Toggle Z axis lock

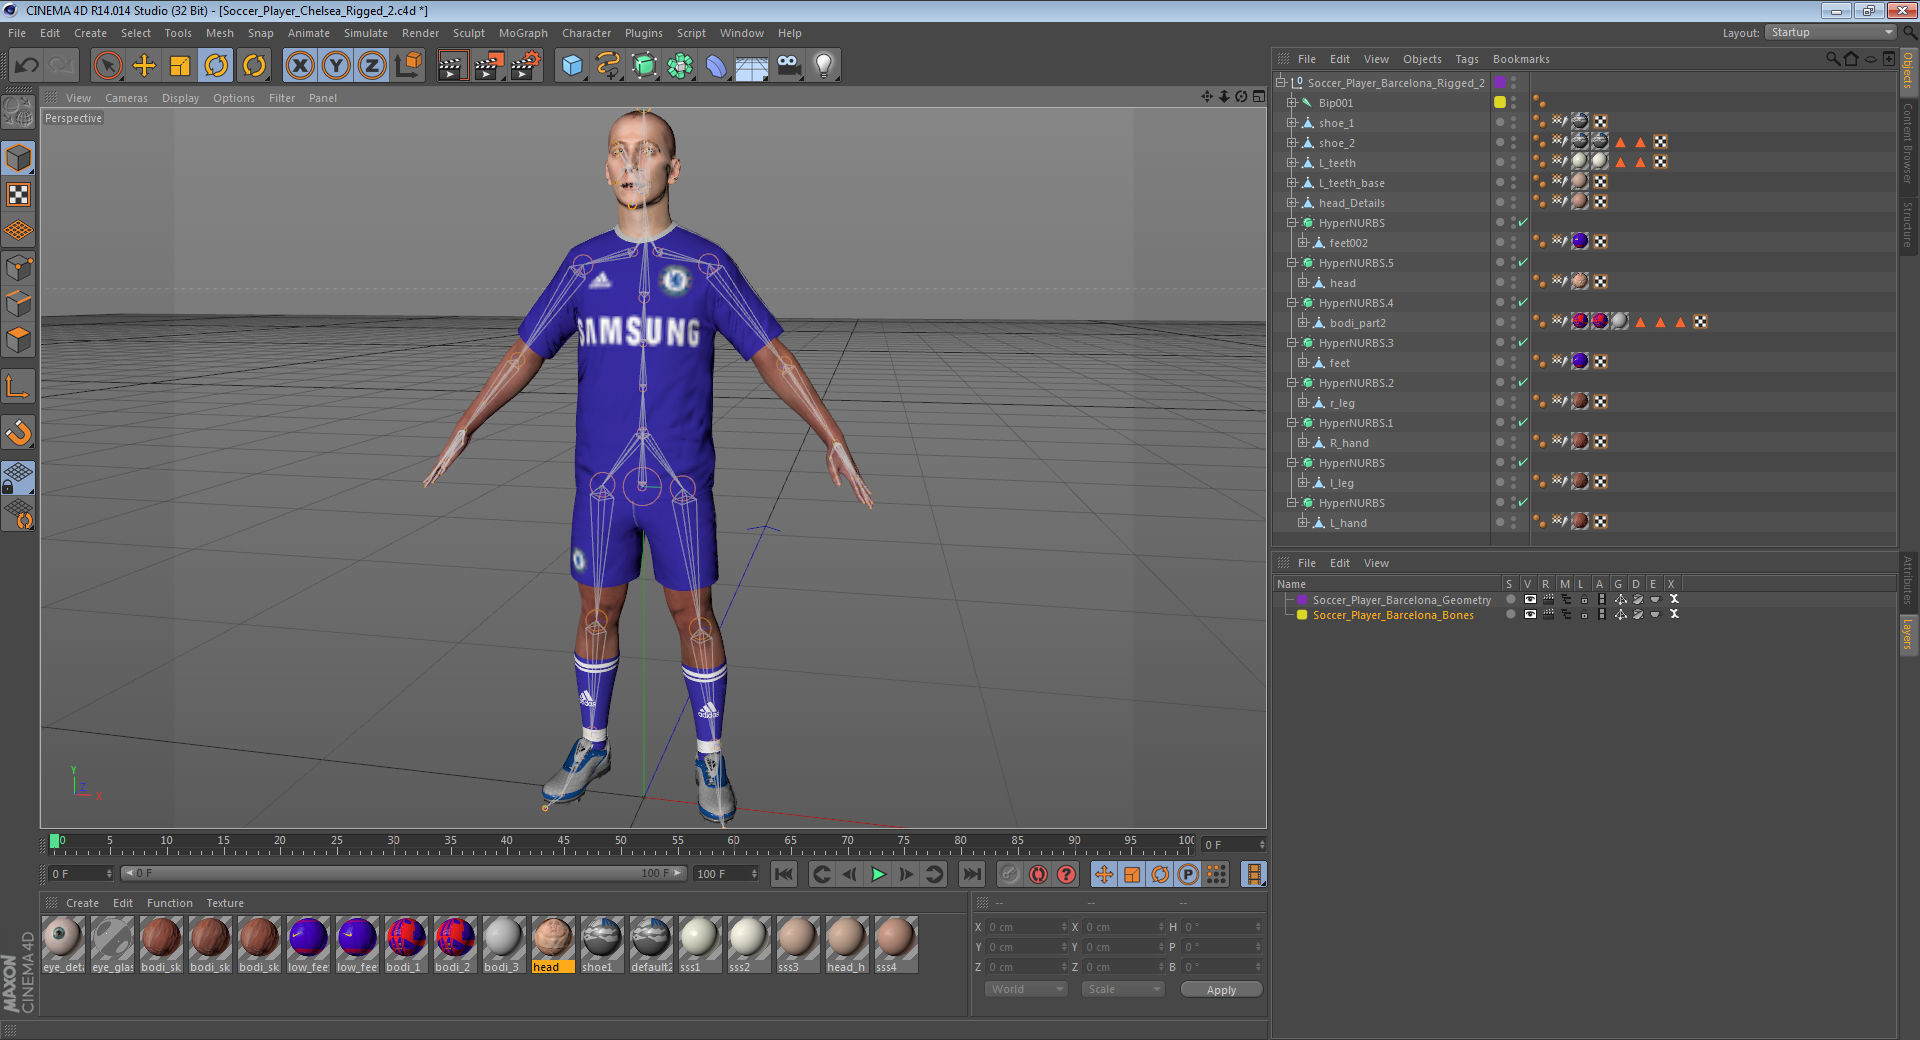(372, 66)
